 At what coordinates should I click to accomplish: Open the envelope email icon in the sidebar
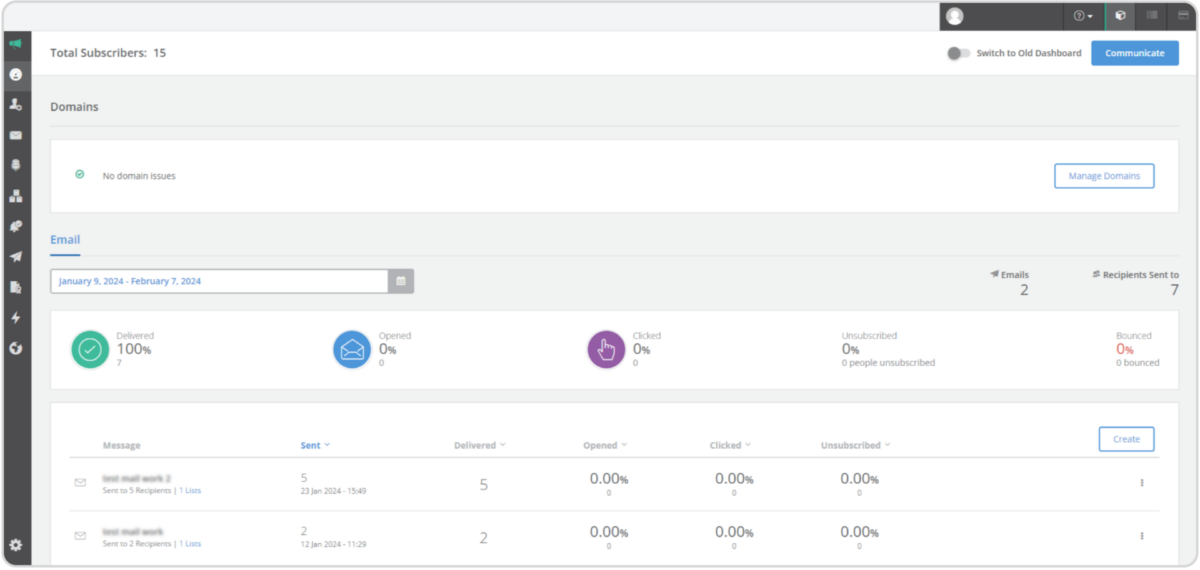pos(15,135)
